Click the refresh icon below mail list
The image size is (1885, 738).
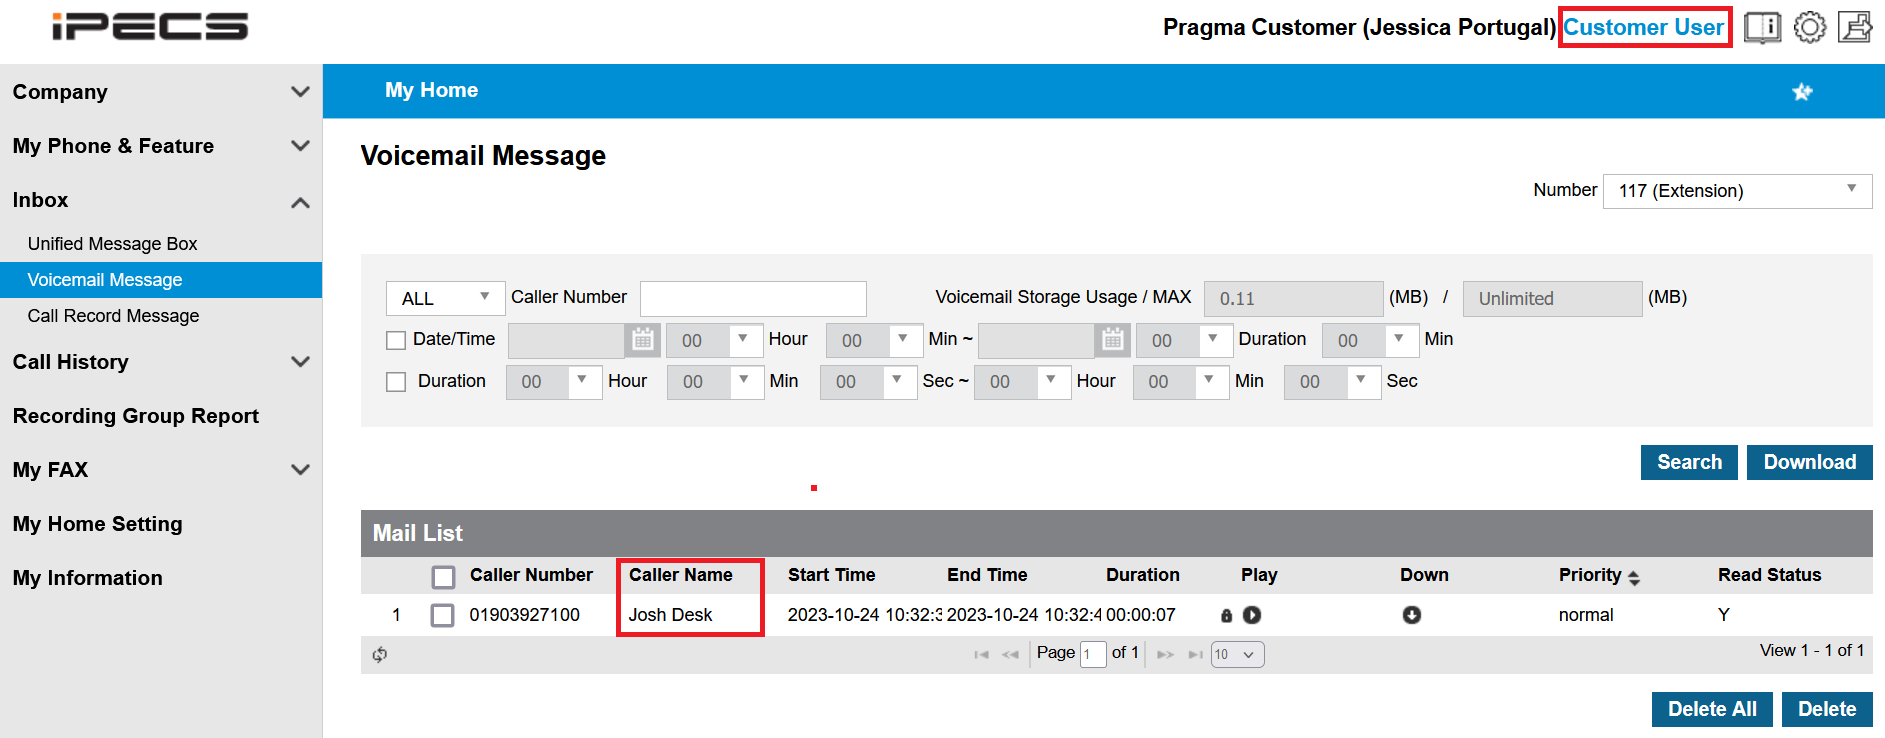[380, 655]
